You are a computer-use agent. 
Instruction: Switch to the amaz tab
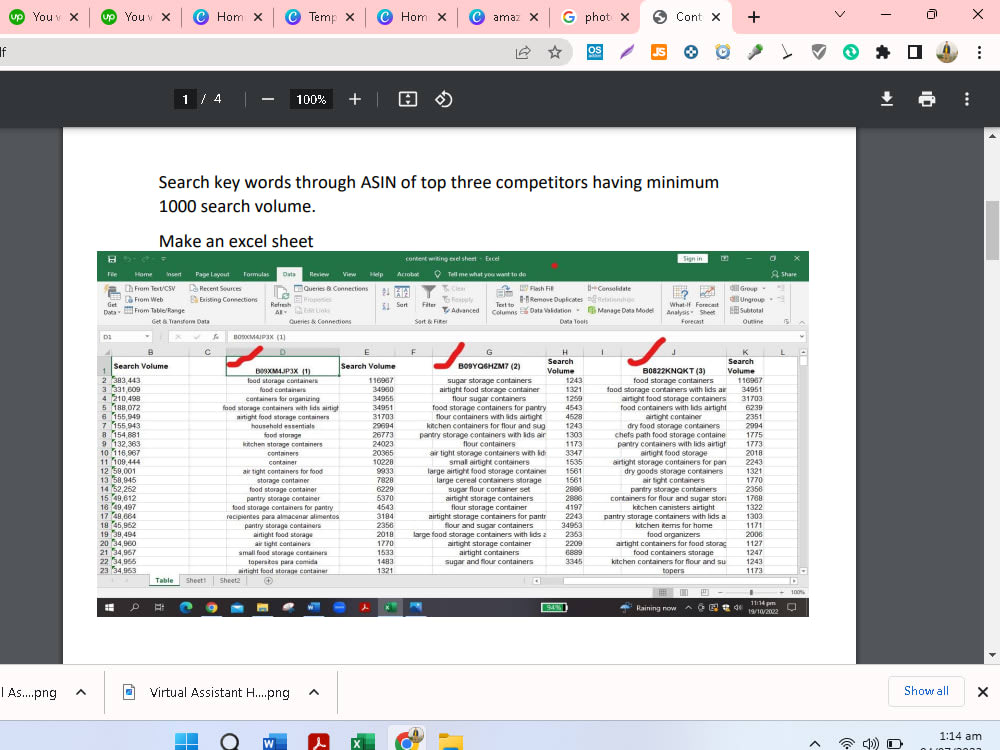point(503,17)
